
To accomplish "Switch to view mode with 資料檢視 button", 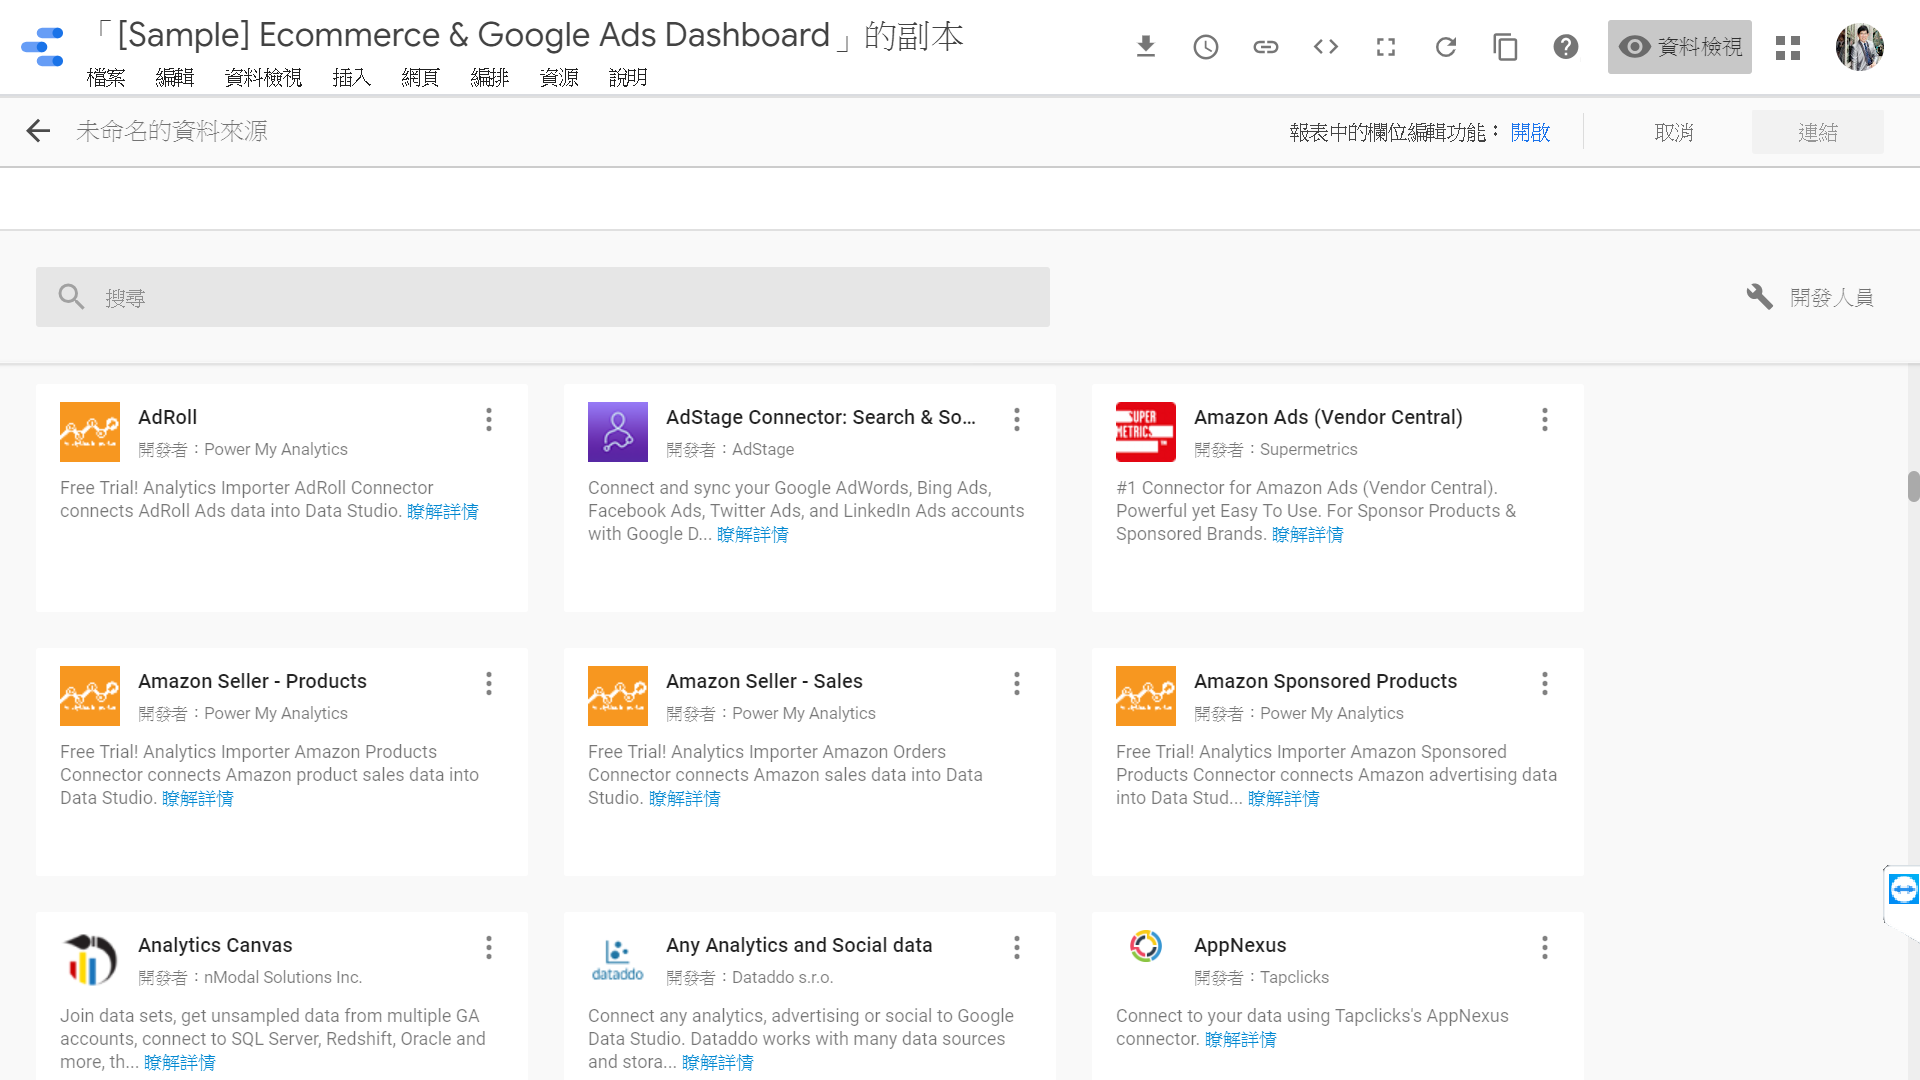I will (1680, 47).
